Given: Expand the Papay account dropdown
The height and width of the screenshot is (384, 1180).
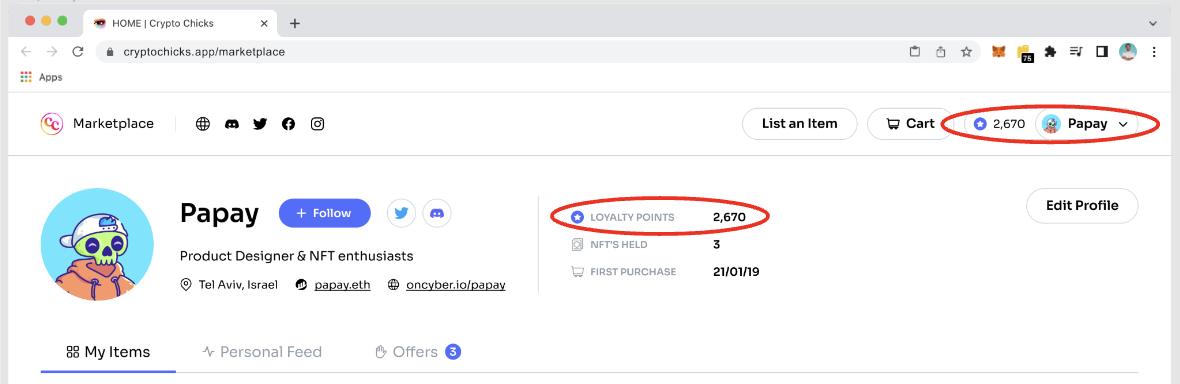Looking at the screenshot, I should click(x=1087, y=124).
